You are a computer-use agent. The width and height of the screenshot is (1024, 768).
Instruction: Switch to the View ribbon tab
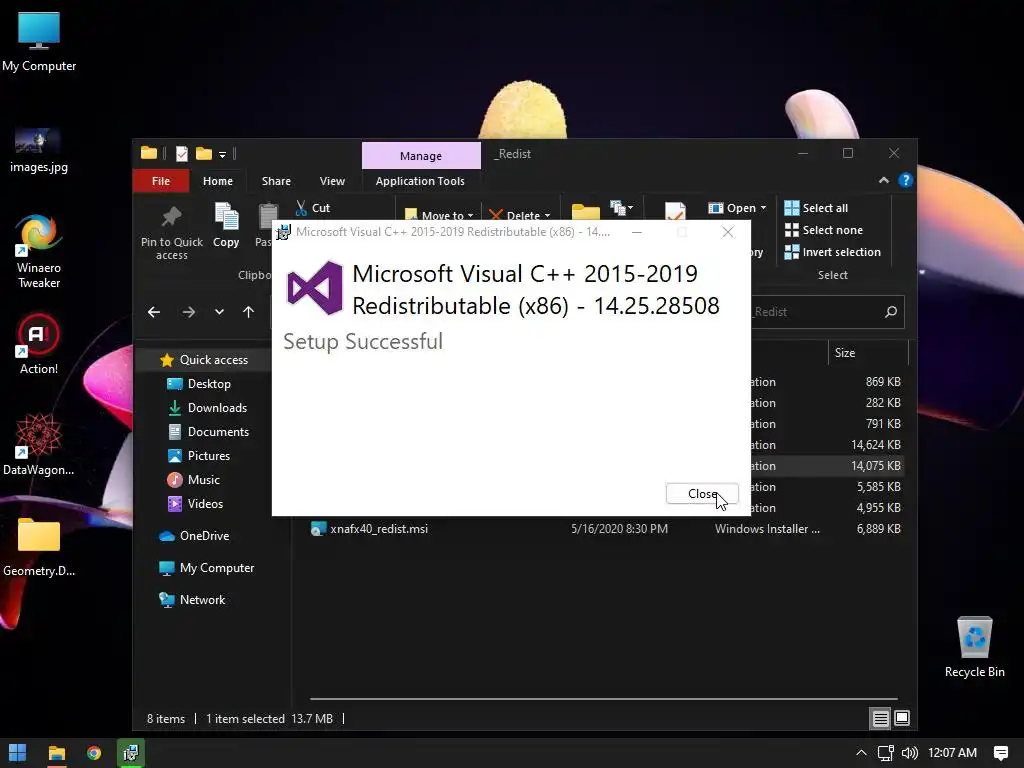tap(332, 181)
